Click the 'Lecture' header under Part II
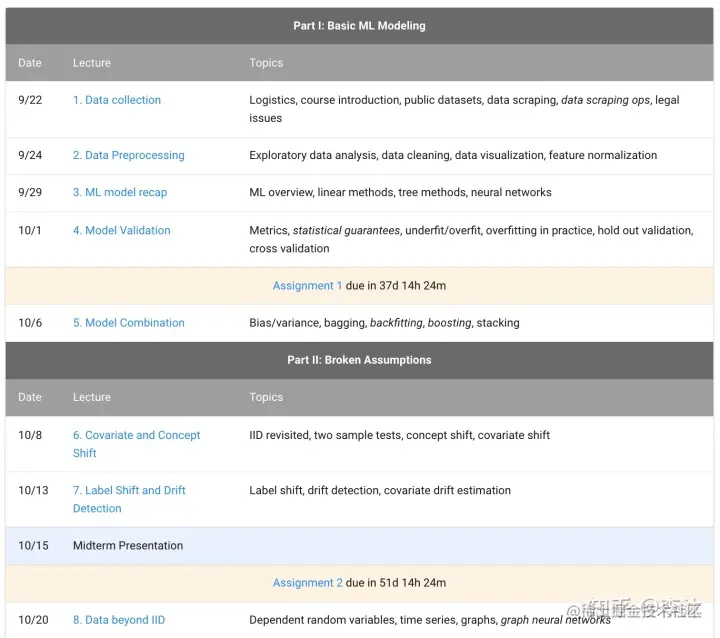The height and width of the screenshot is (638, 720). 92,397
